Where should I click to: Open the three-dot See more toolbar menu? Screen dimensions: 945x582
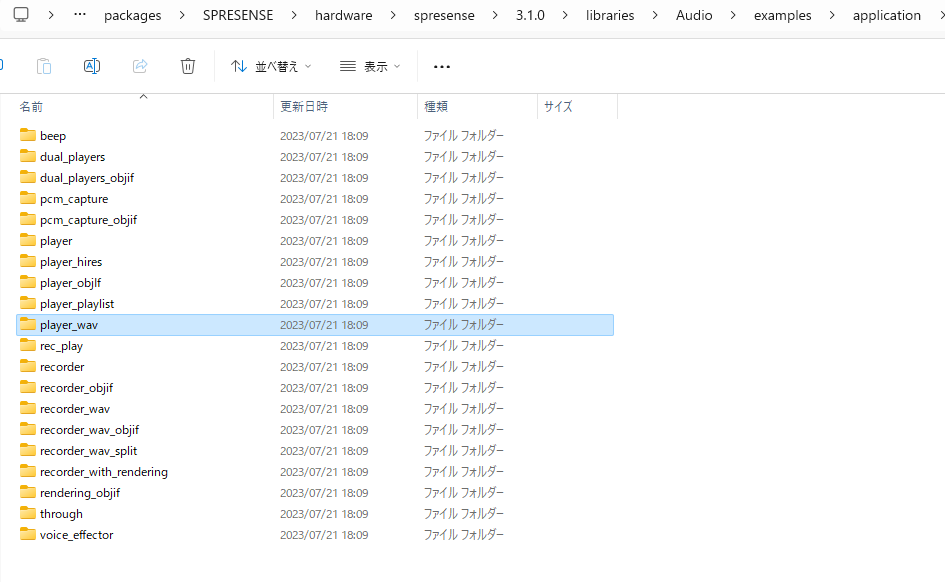pyautogui.click(x=442, y=66)
